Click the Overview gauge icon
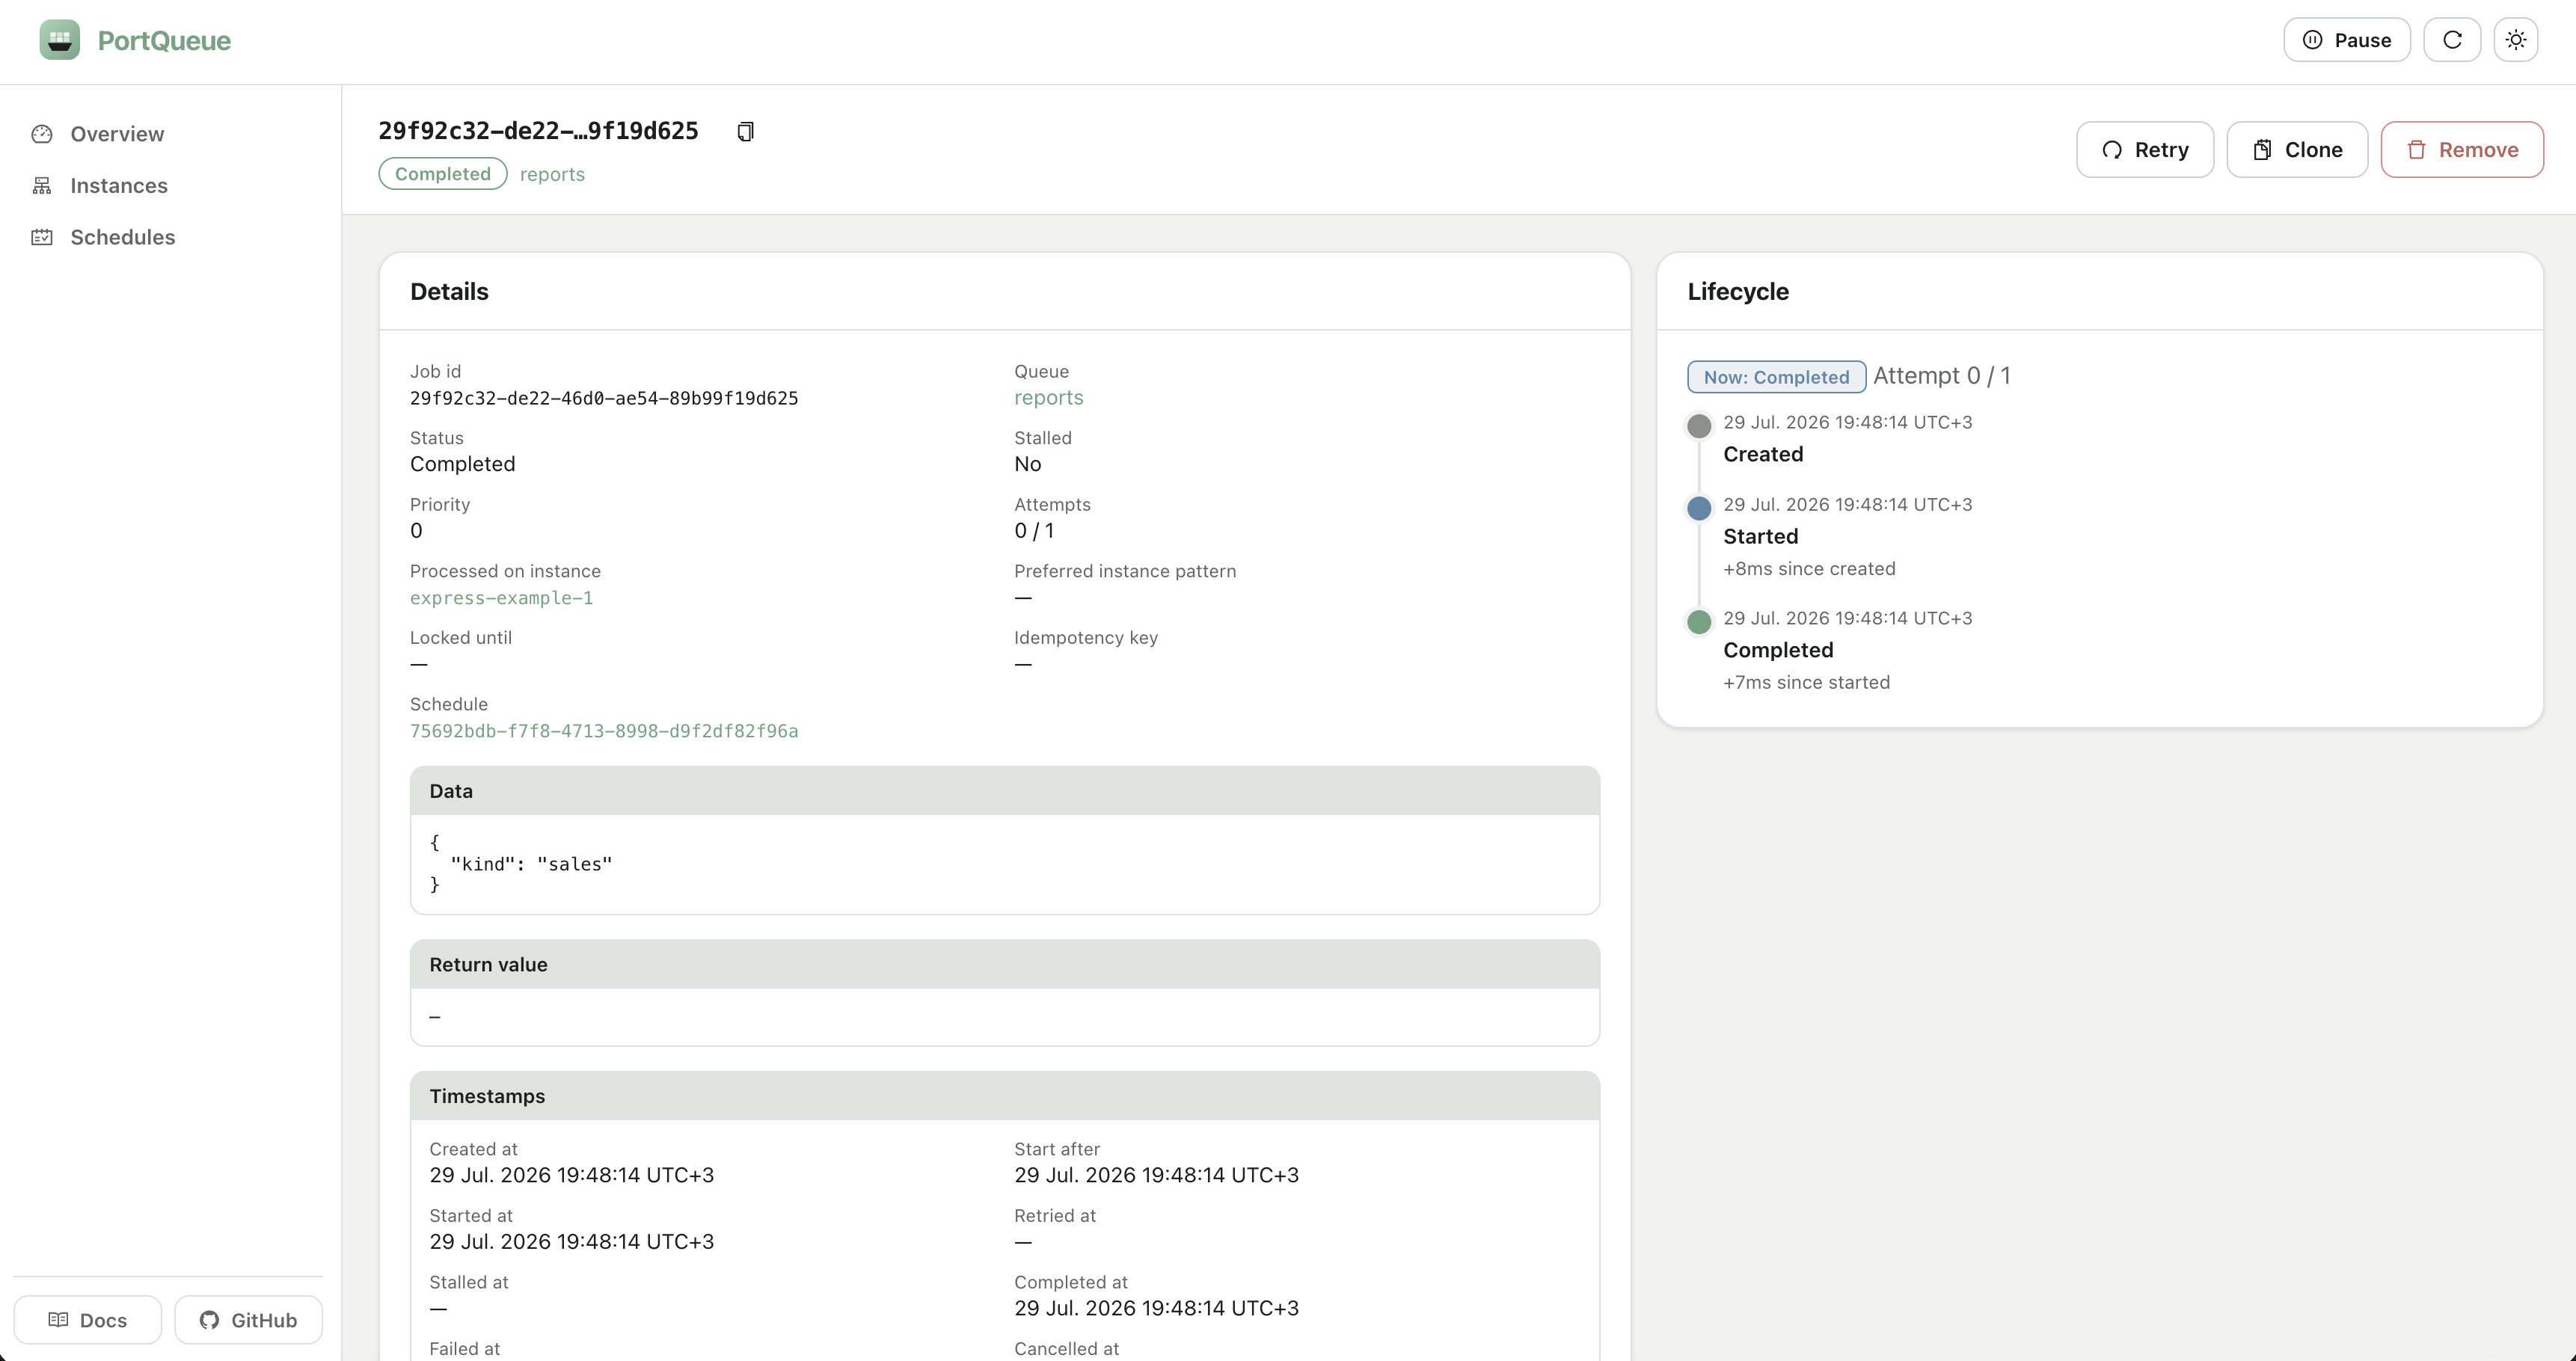2576x1361 pixels. (x=42, y=134)
